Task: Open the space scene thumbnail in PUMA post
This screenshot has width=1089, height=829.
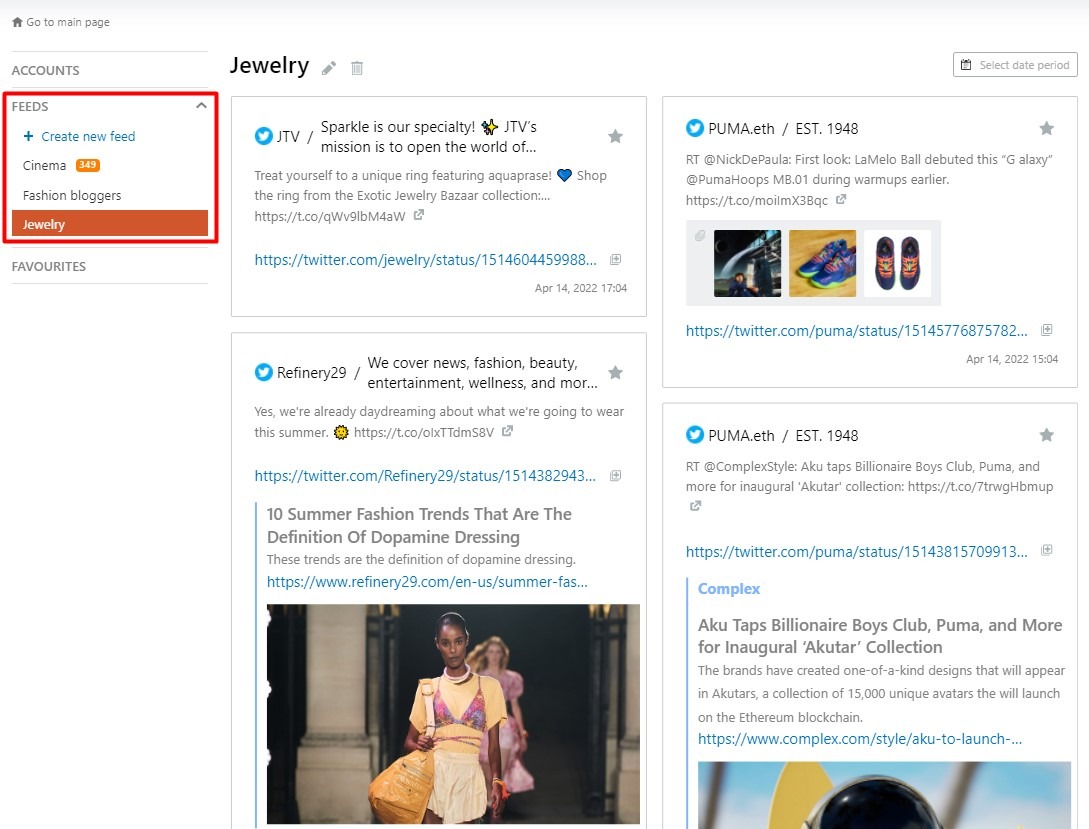Action: 747,263
